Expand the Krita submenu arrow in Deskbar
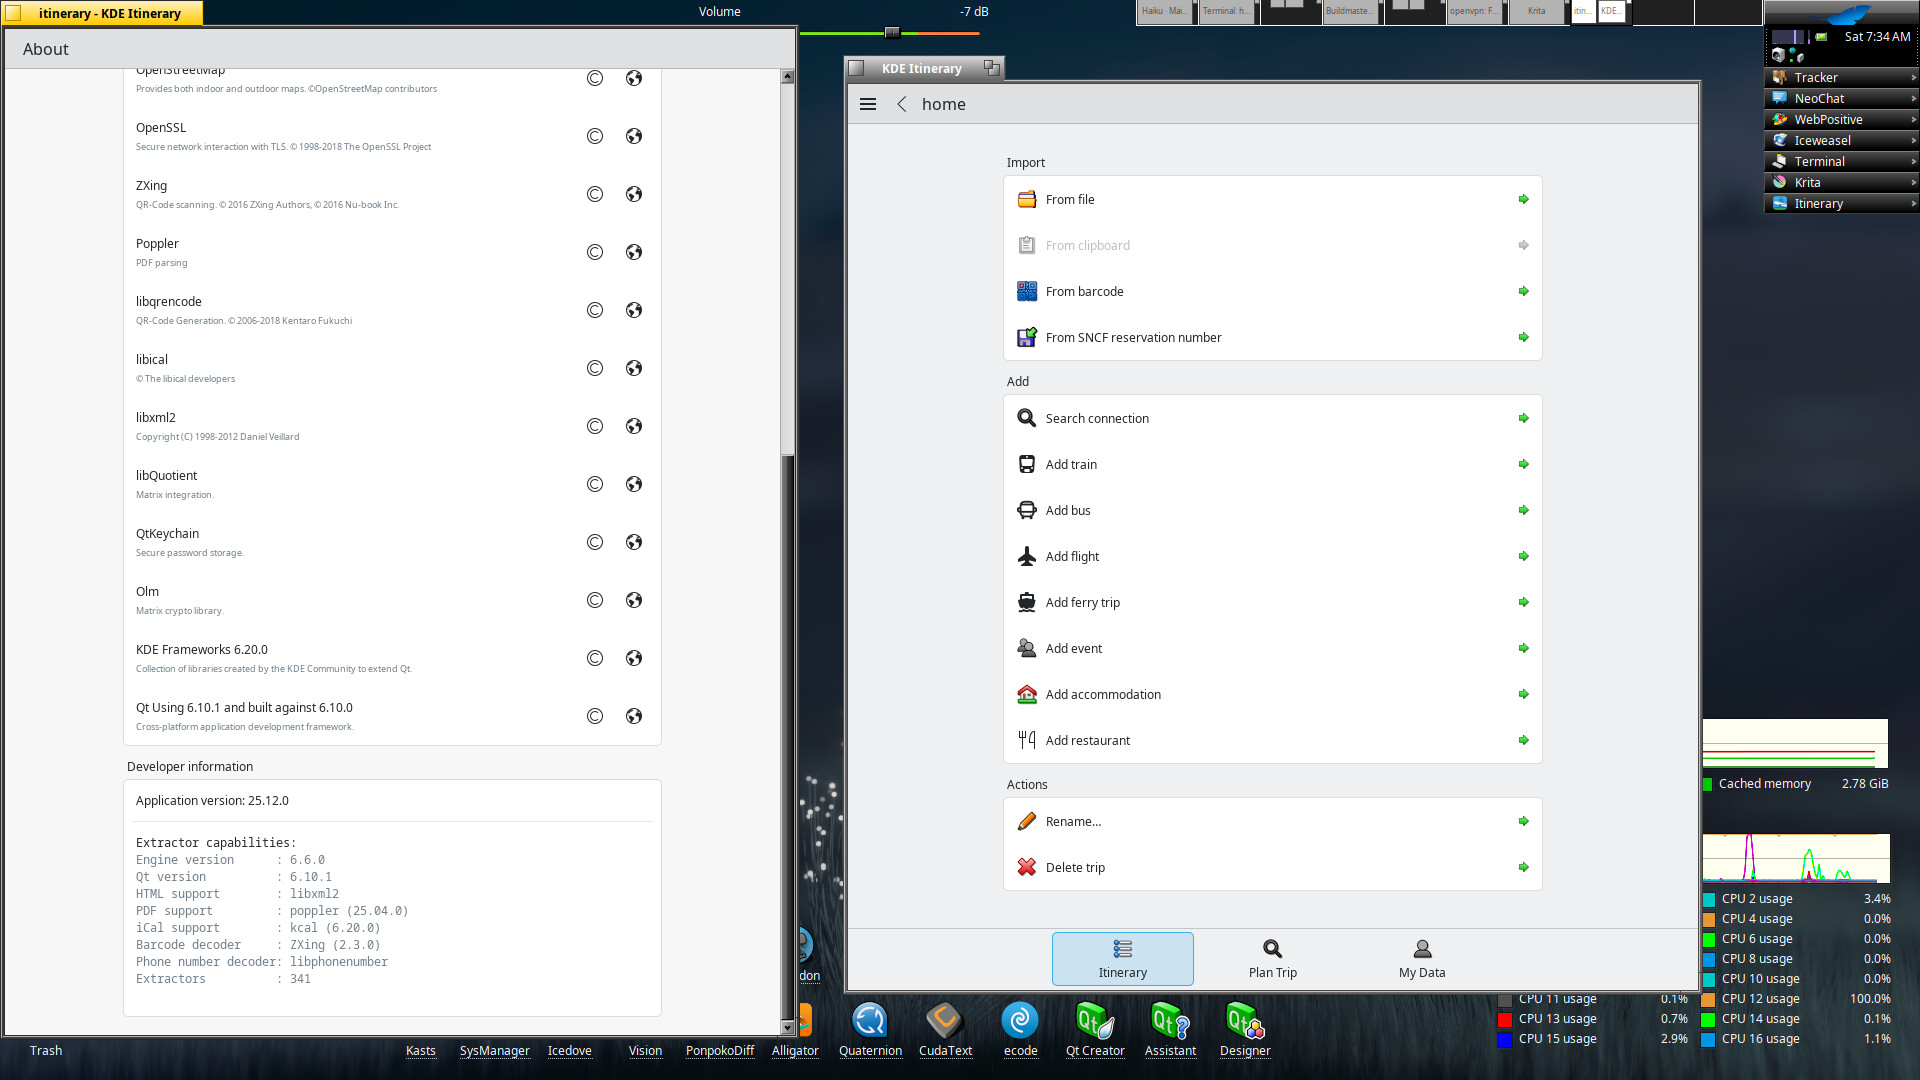The image size is (1920, 1080). [x=1913, y=182]
